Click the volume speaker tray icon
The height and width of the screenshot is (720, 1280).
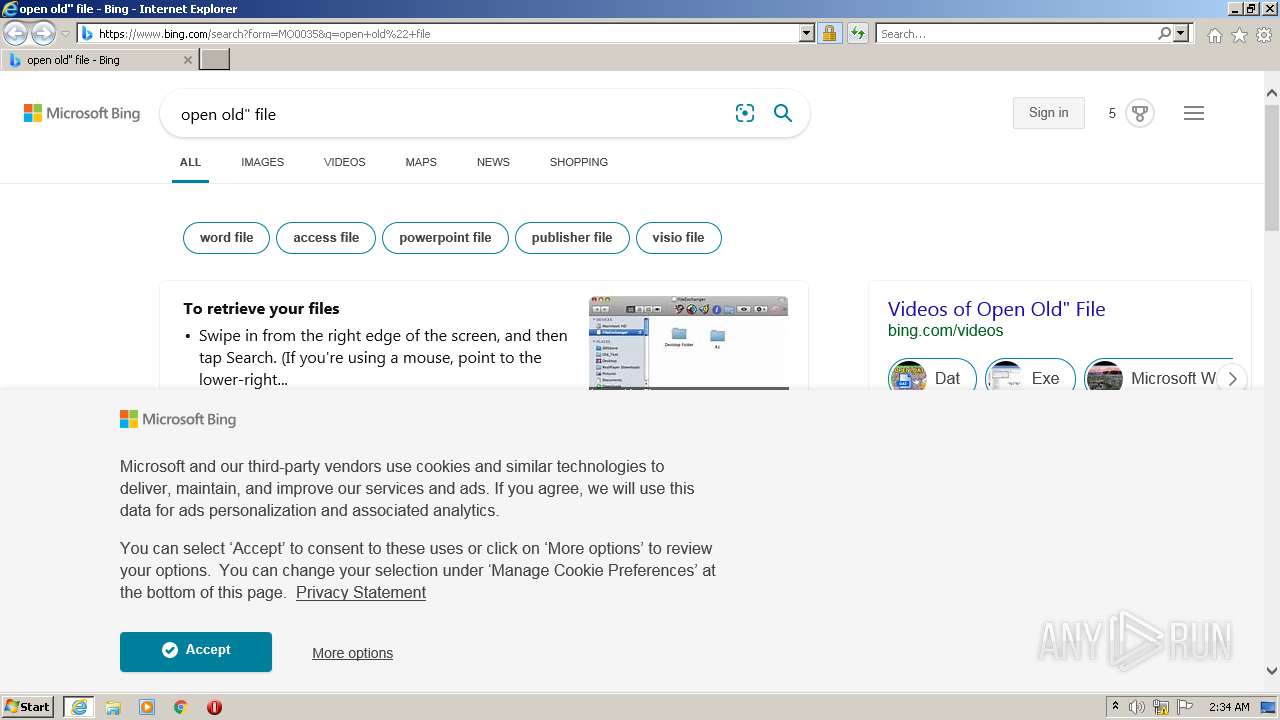coord(1137,707)
